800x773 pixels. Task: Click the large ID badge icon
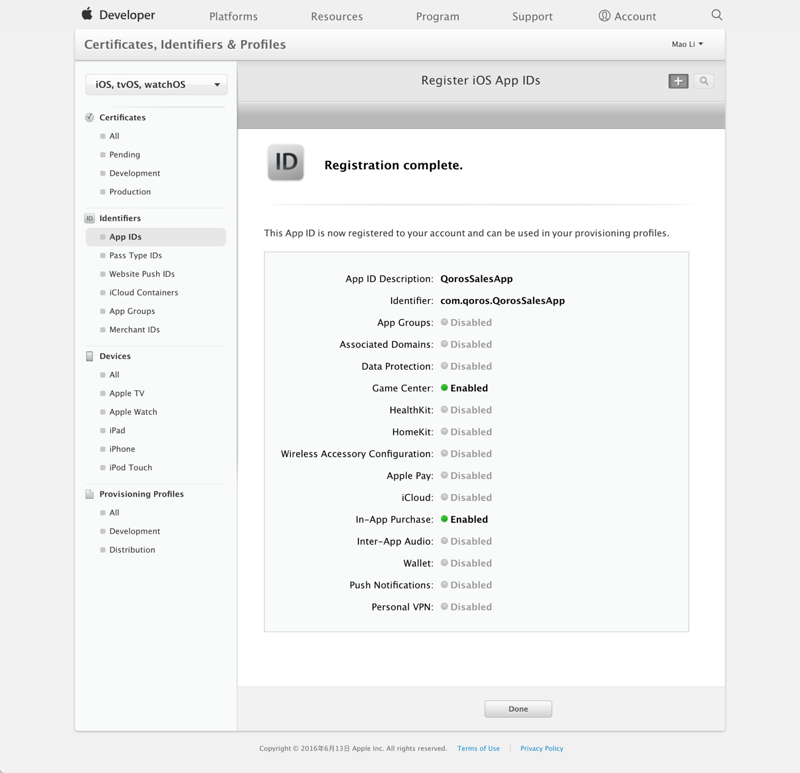[x=286, y=162]
